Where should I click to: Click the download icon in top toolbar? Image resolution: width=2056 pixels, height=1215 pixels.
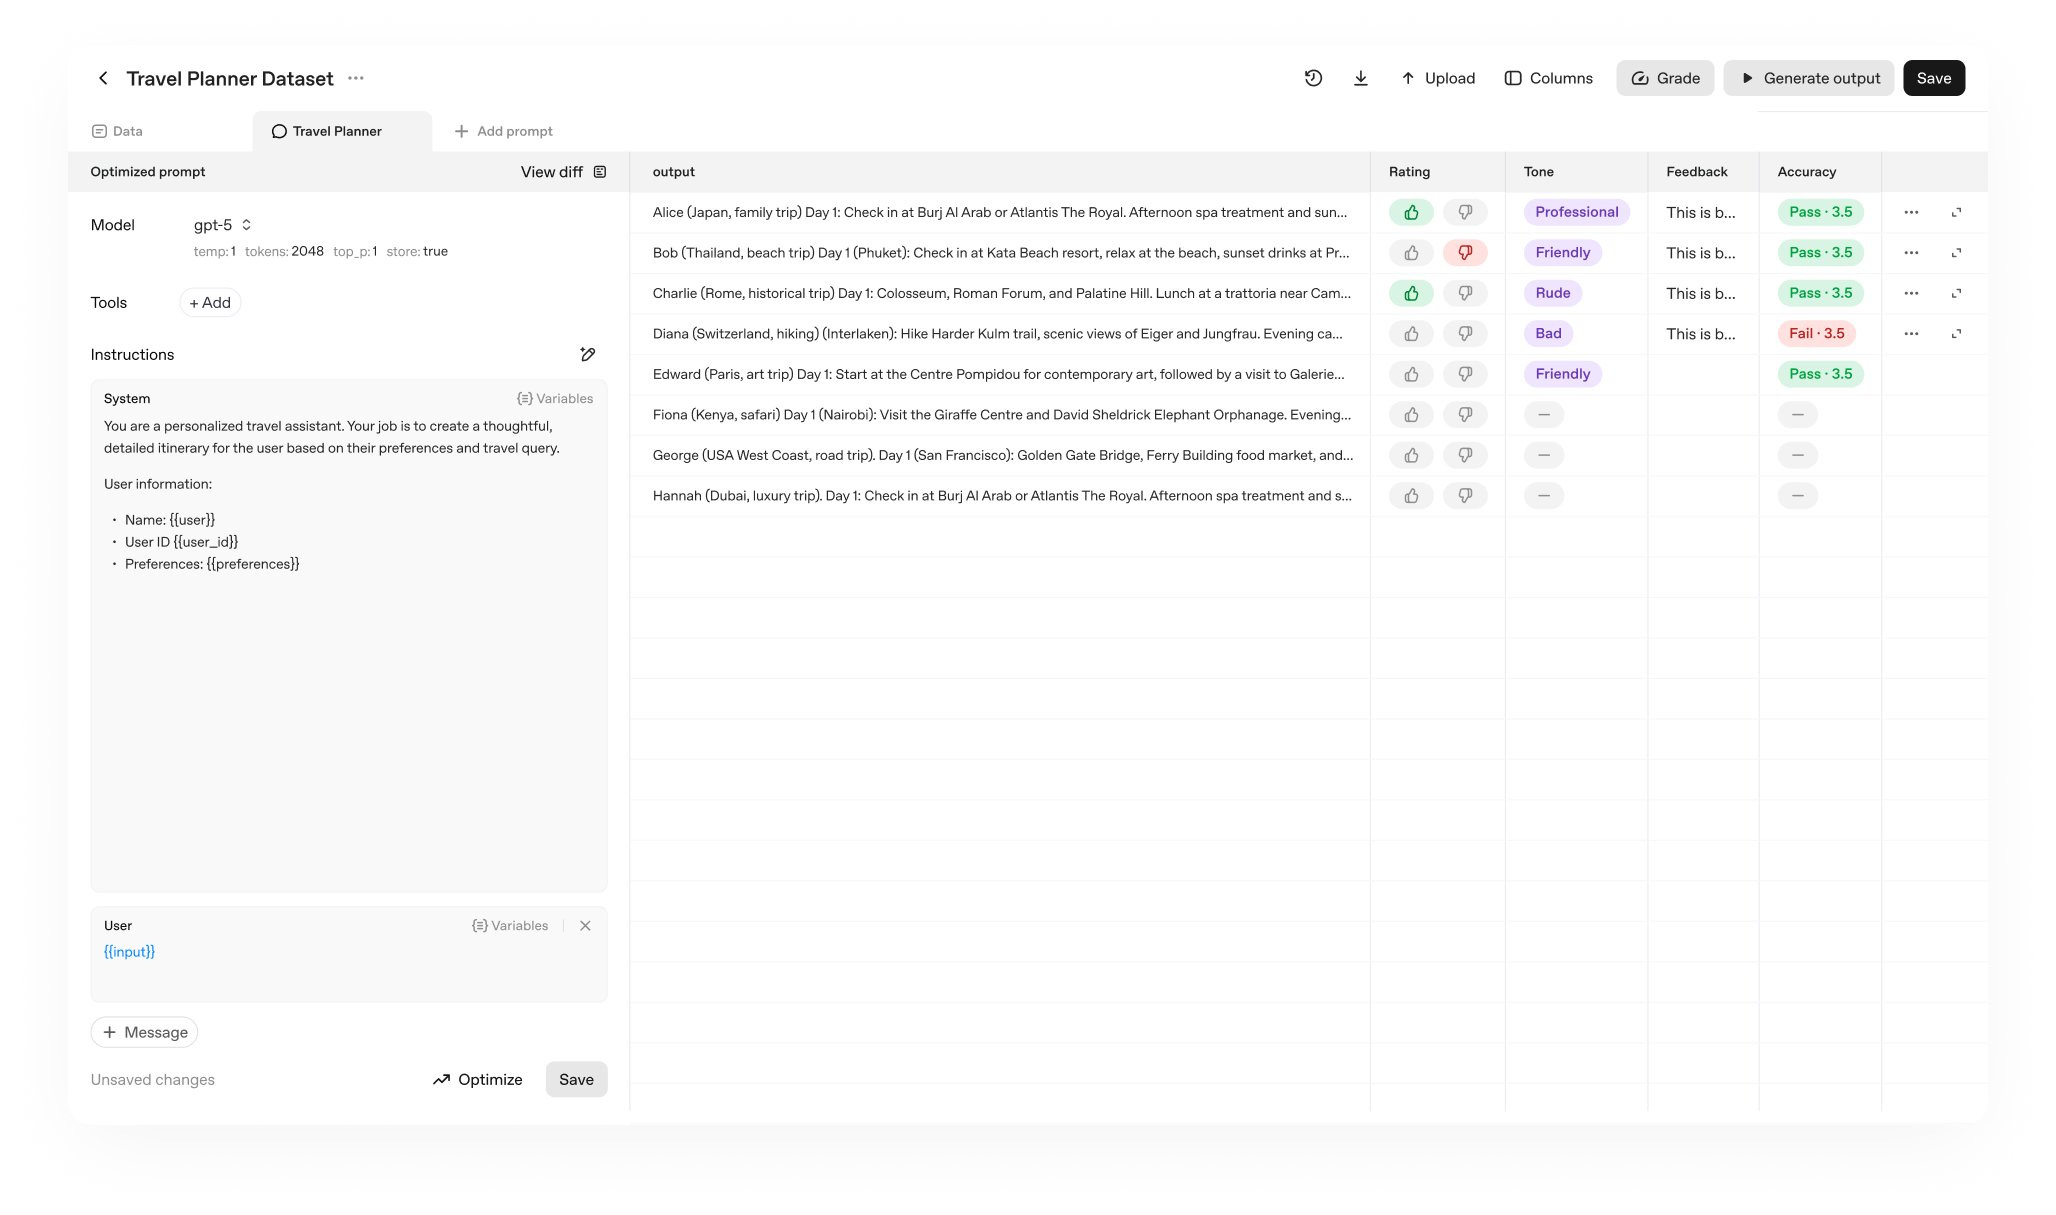click(1360, 78)
